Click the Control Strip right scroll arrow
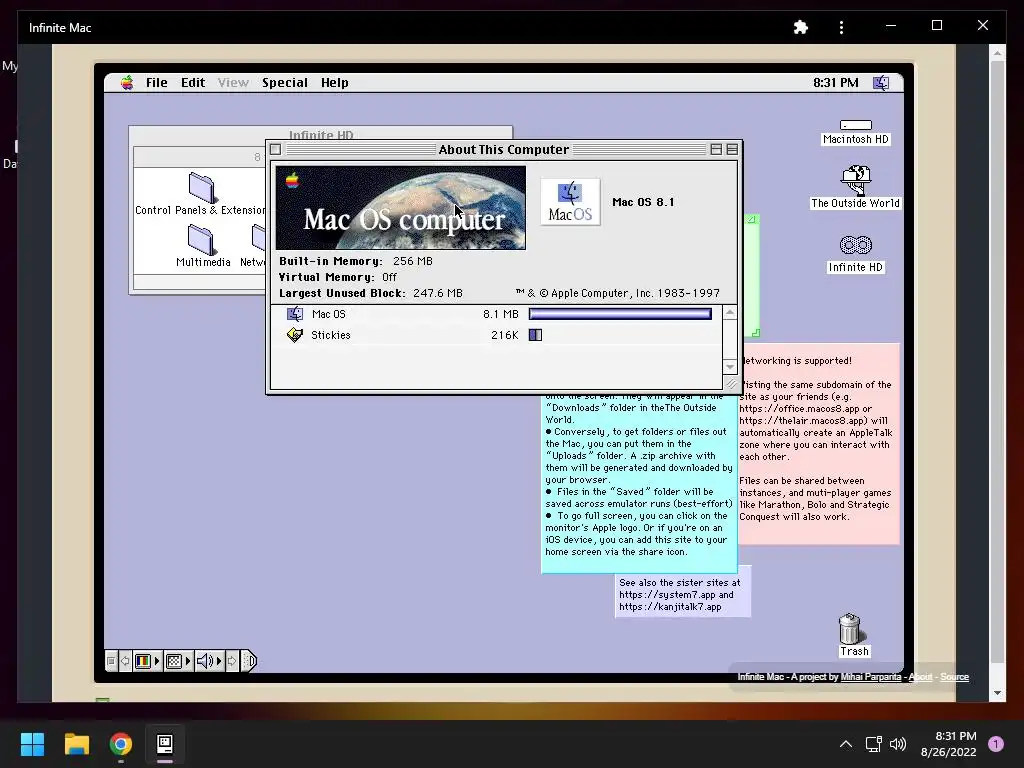1024x768 pixels. [232, 661]
